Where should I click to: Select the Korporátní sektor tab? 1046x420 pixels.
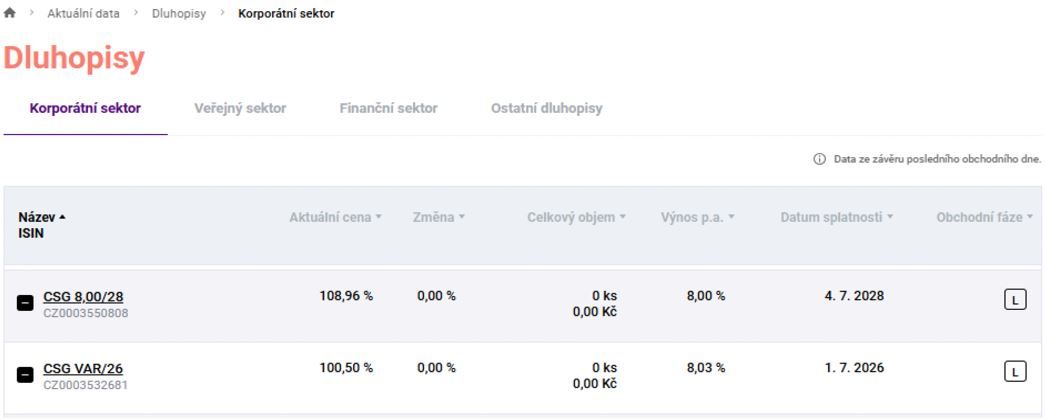pos(85,108)
